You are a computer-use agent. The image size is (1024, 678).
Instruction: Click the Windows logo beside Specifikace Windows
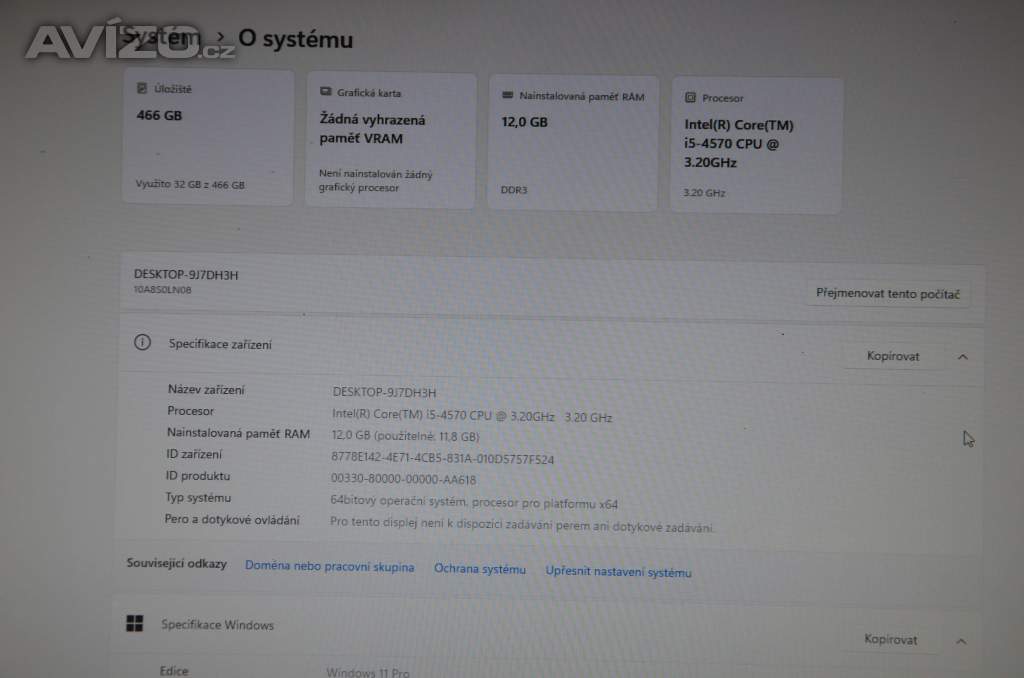[134, 624]
